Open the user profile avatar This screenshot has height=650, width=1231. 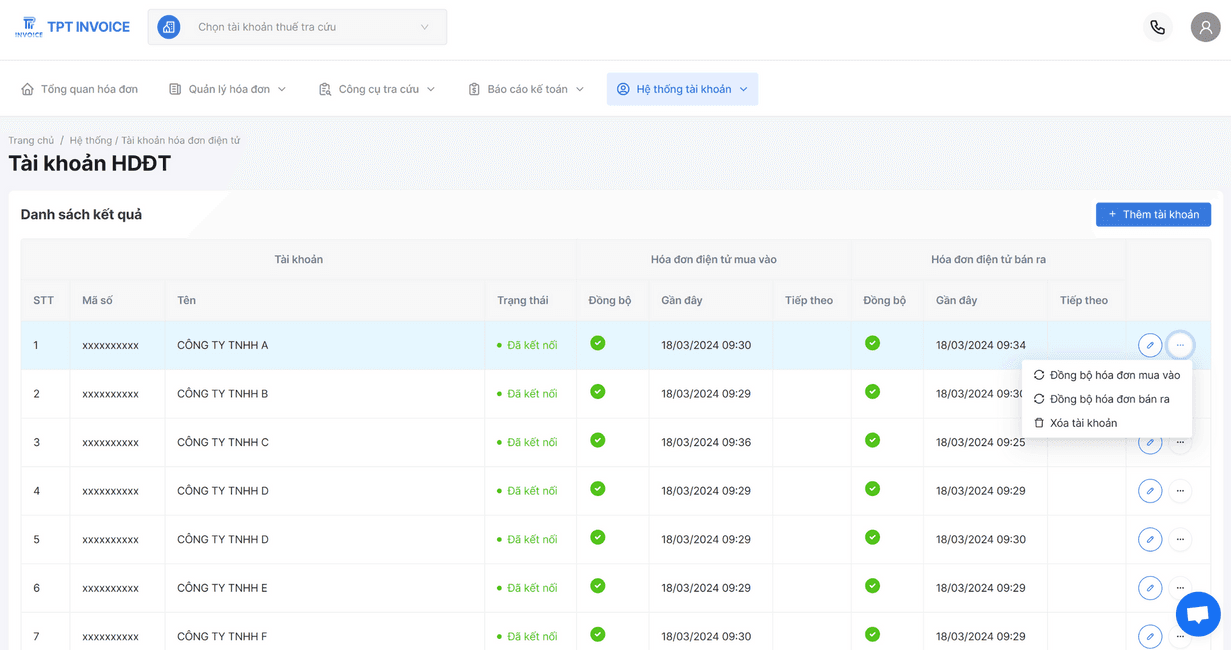[x=1205, y=27]
